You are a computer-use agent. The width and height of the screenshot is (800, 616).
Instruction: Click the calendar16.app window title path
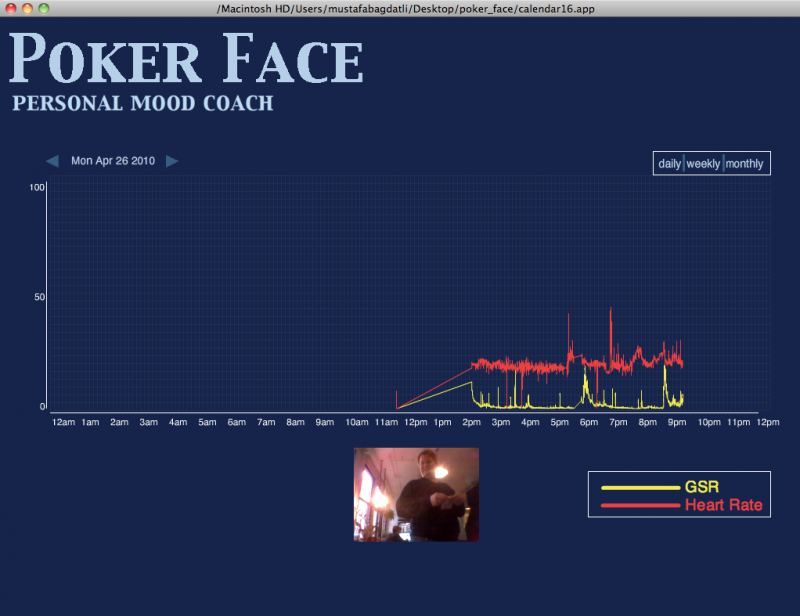(406, 9)
